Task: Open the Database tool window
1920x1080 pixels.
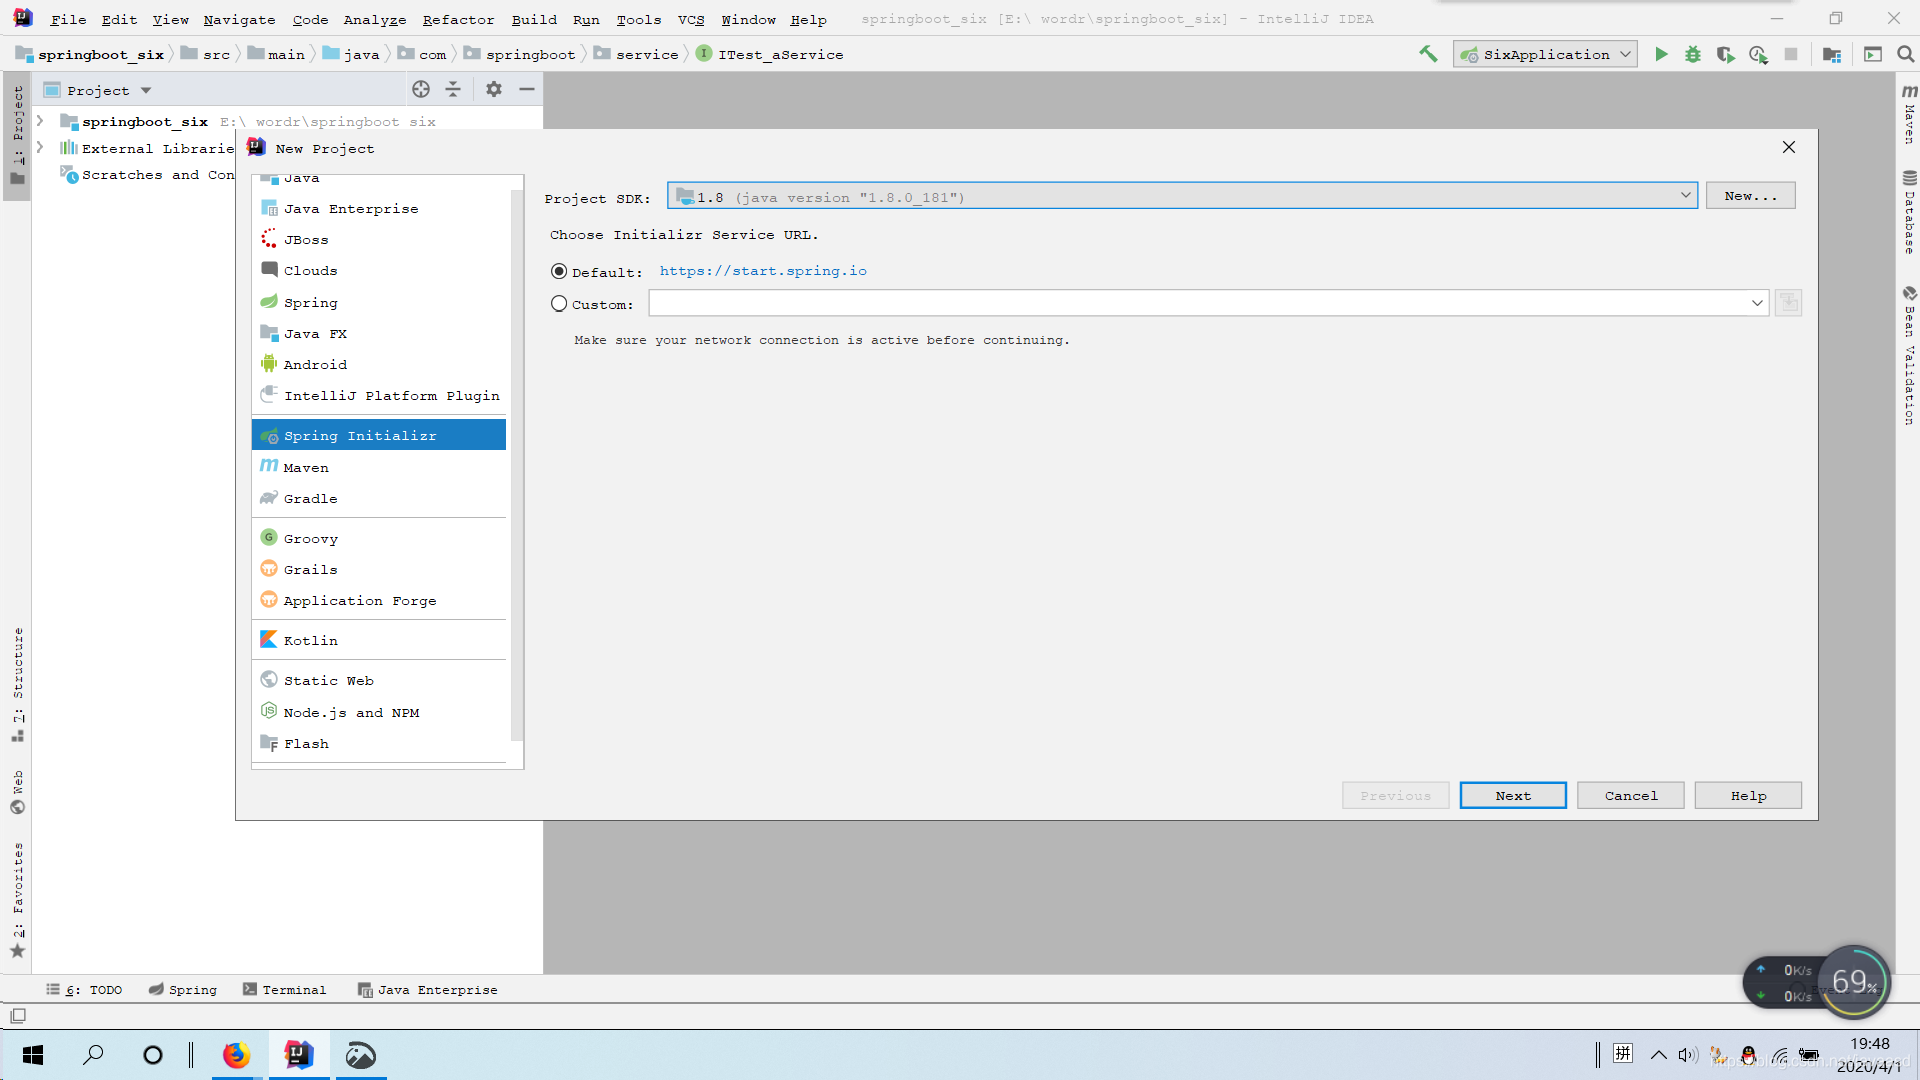Action: [x=1909, y=212]
